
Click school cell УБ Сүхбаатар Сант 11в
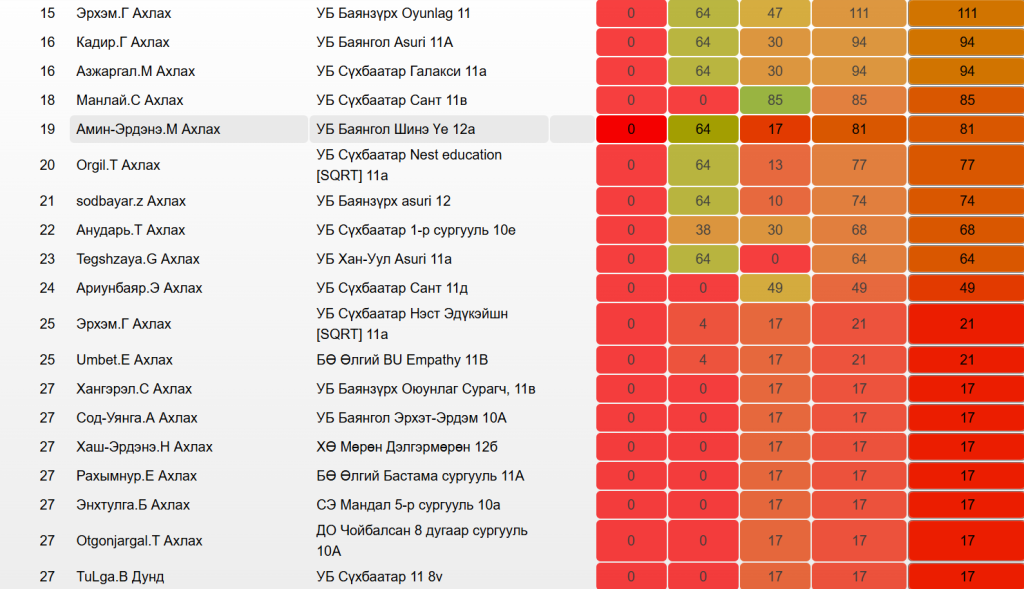[x=390, y=100]
